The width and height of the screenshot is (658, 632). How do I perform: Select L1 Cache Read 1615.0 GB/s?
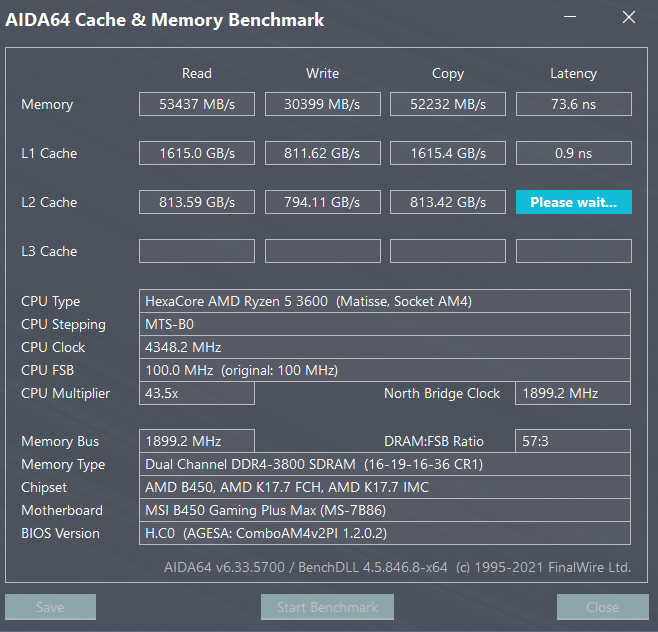[x=197, y=153]
